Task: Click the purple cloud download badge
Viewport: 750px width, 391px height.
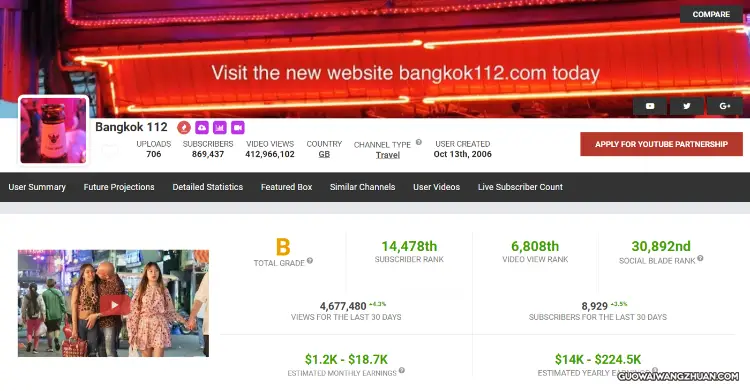Action: [x=202, y=127]
